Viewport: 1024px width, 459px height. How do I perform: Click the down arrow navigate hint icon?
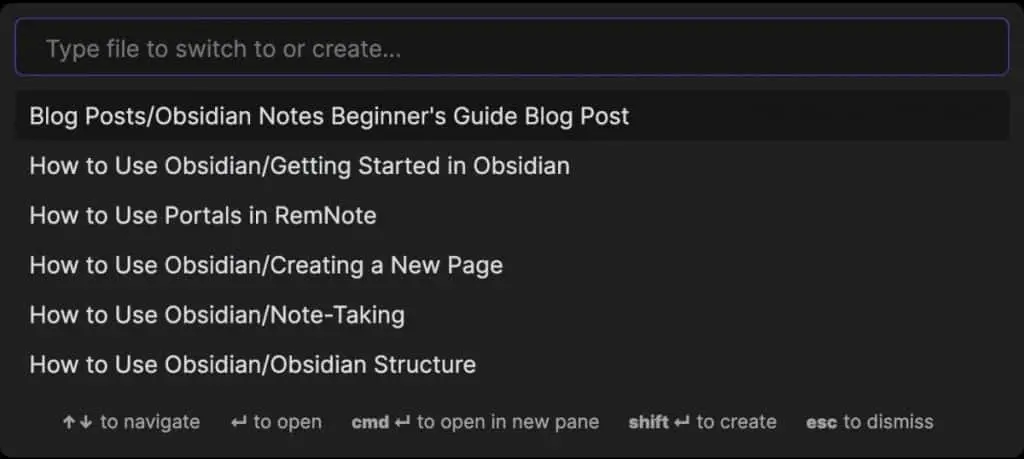click(86, 422)
